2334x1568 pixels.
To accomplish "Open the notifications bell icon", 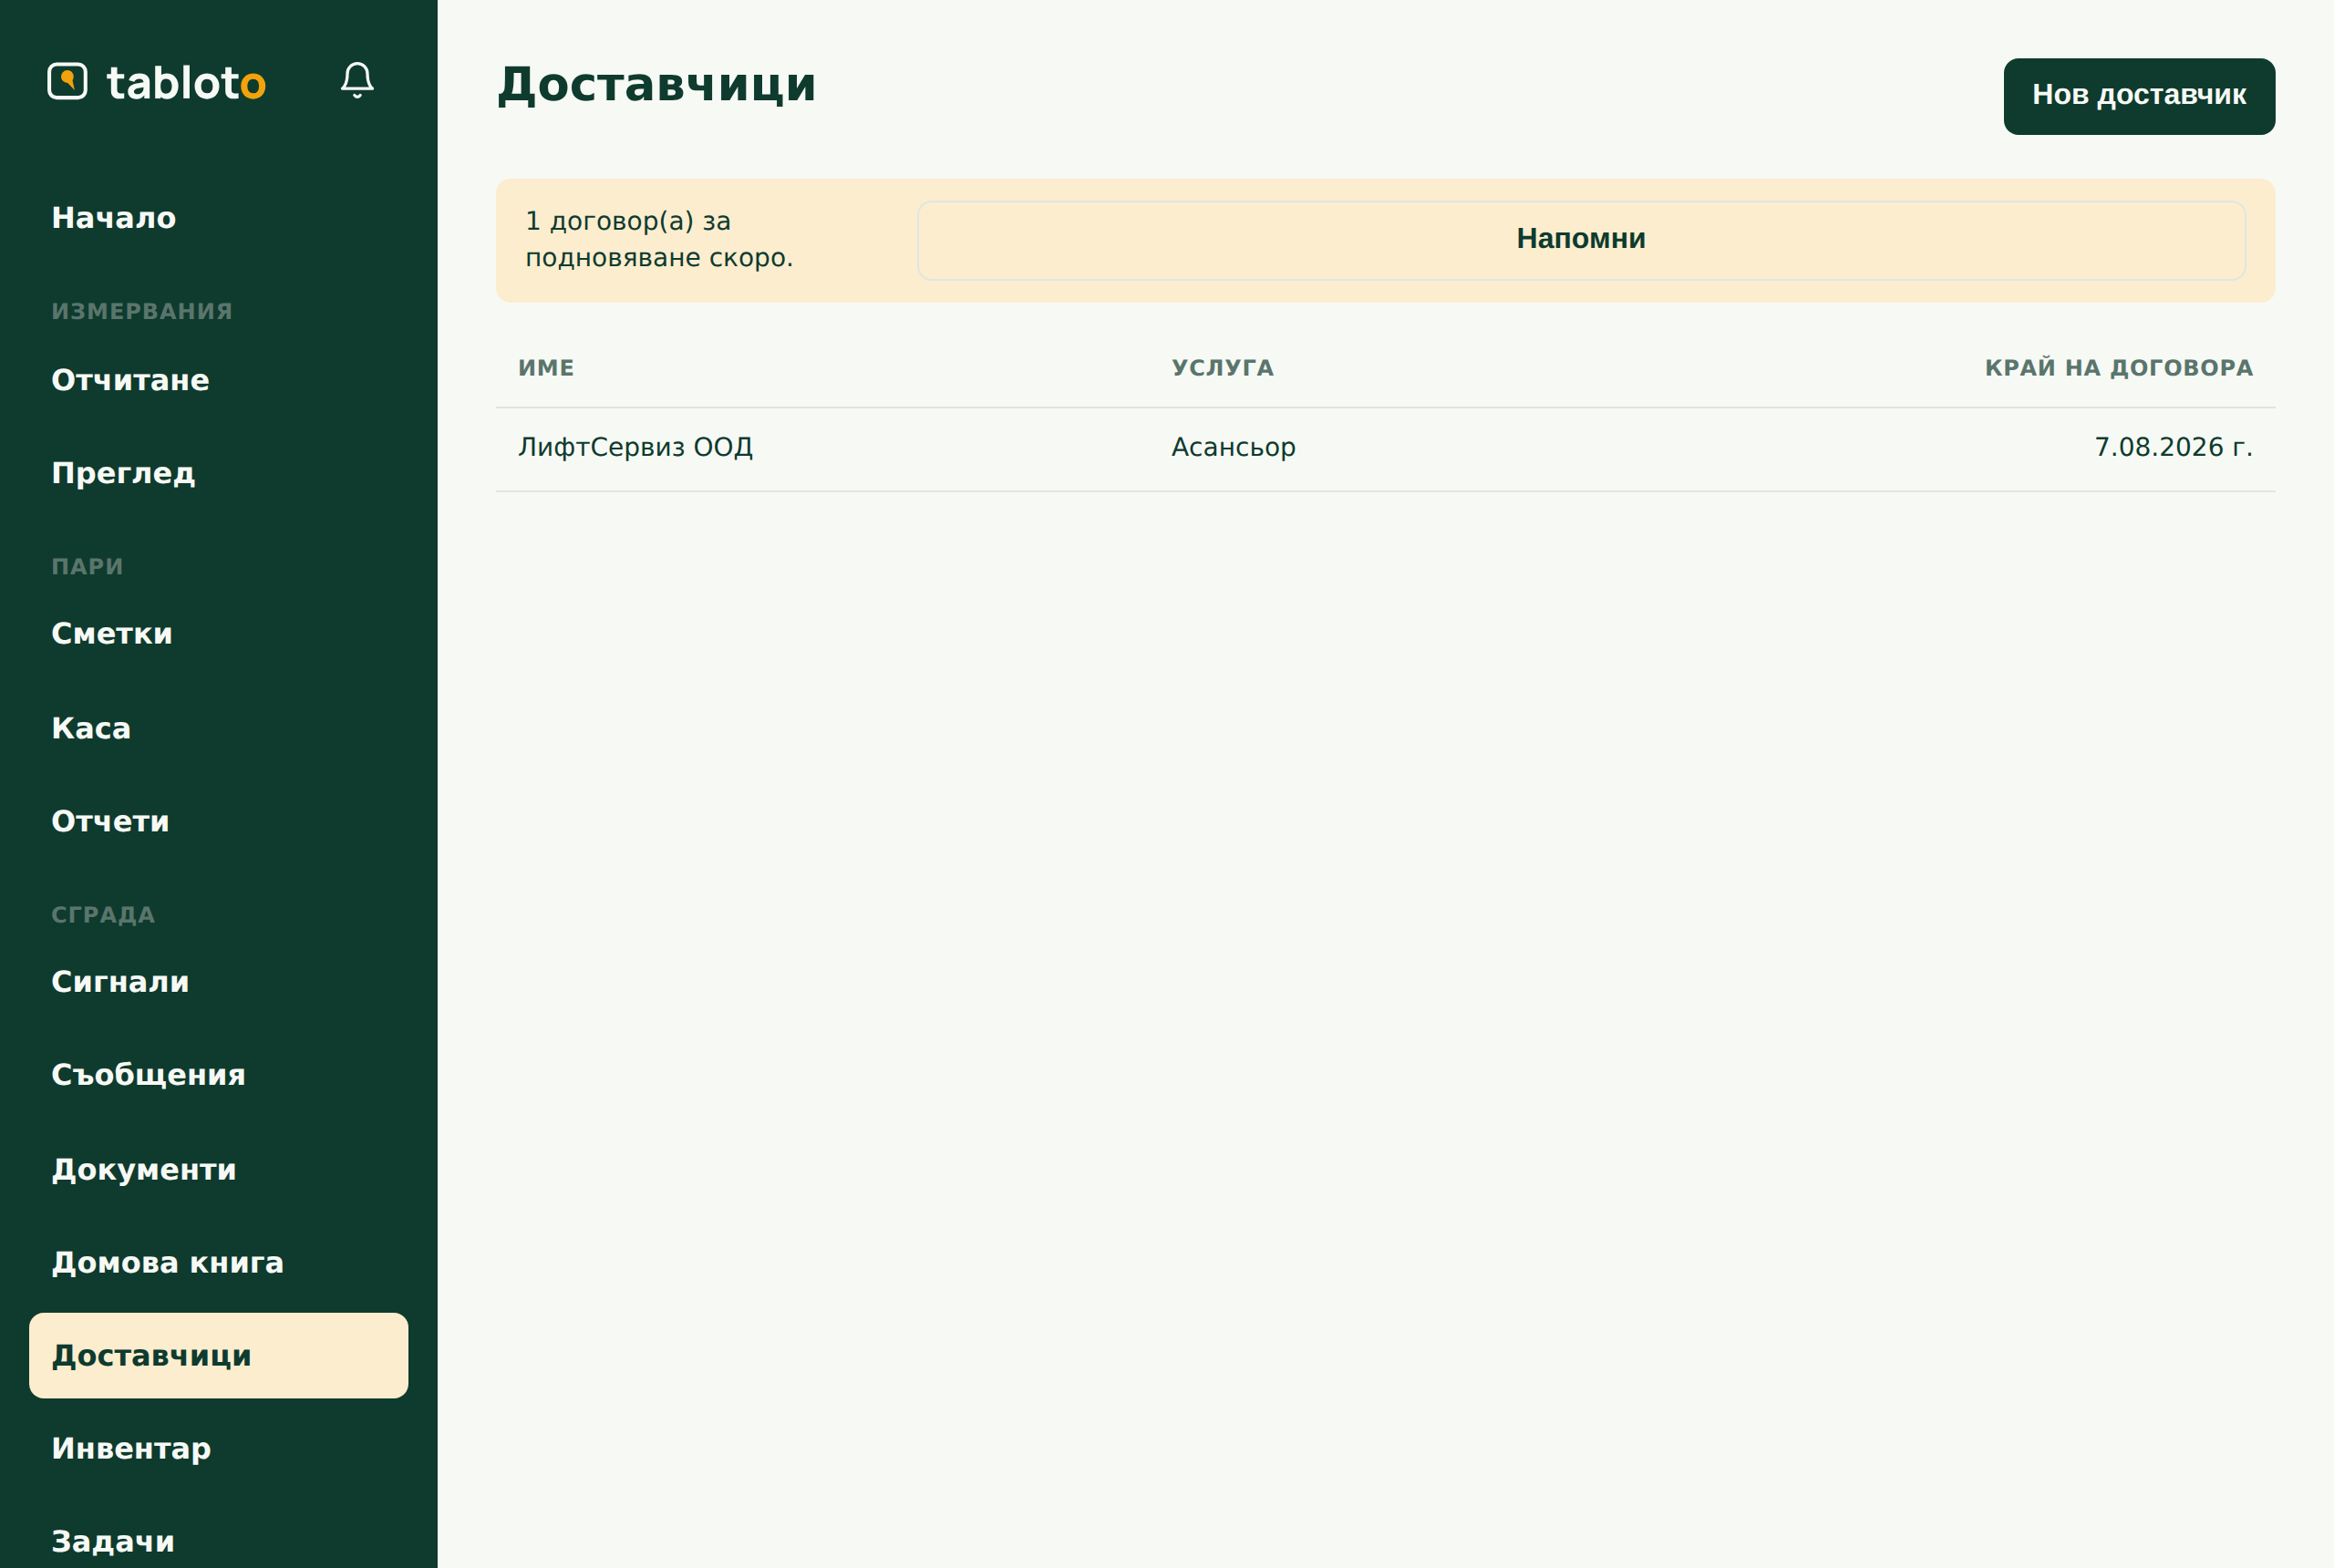I will coord(357,81).
